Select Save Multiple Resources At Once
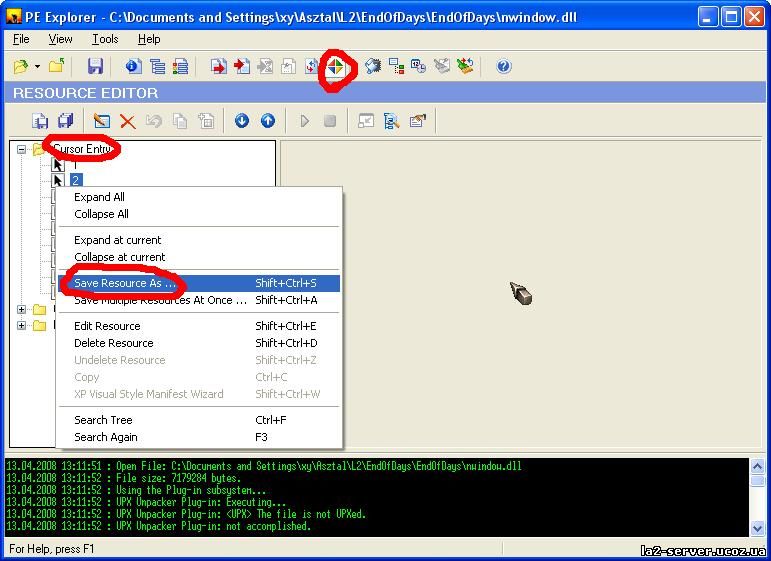Screen dimensions: 771x561 coord(199,300)
